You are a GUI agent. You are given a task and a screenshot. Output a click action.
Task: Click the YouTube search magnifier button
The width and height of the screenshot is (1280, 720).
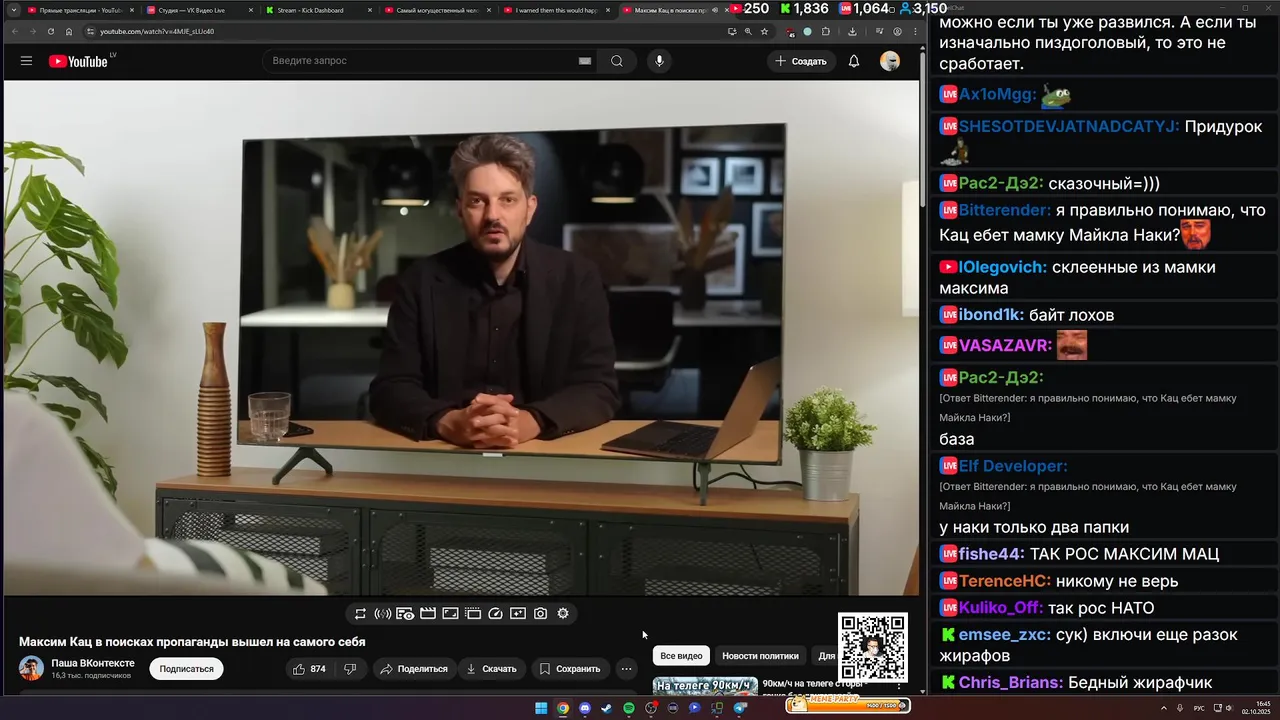pos(617,61)
